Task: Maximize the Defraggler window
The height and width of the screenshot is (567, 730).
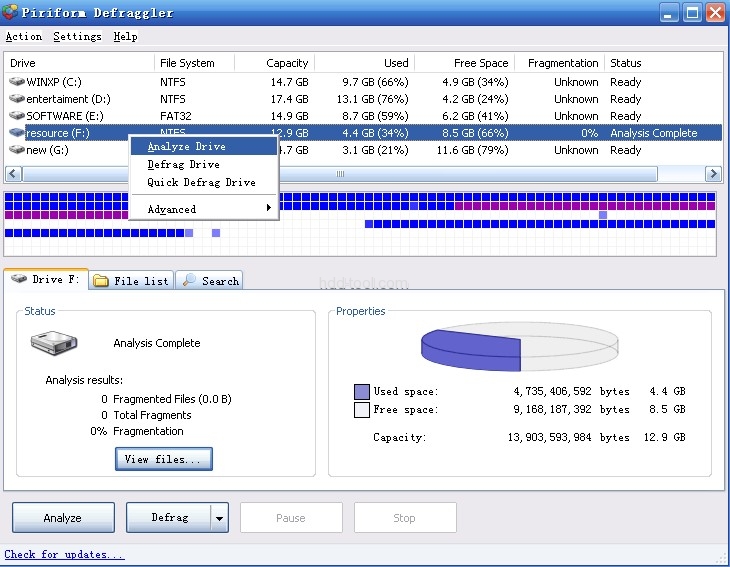Action: coord(692,13)
